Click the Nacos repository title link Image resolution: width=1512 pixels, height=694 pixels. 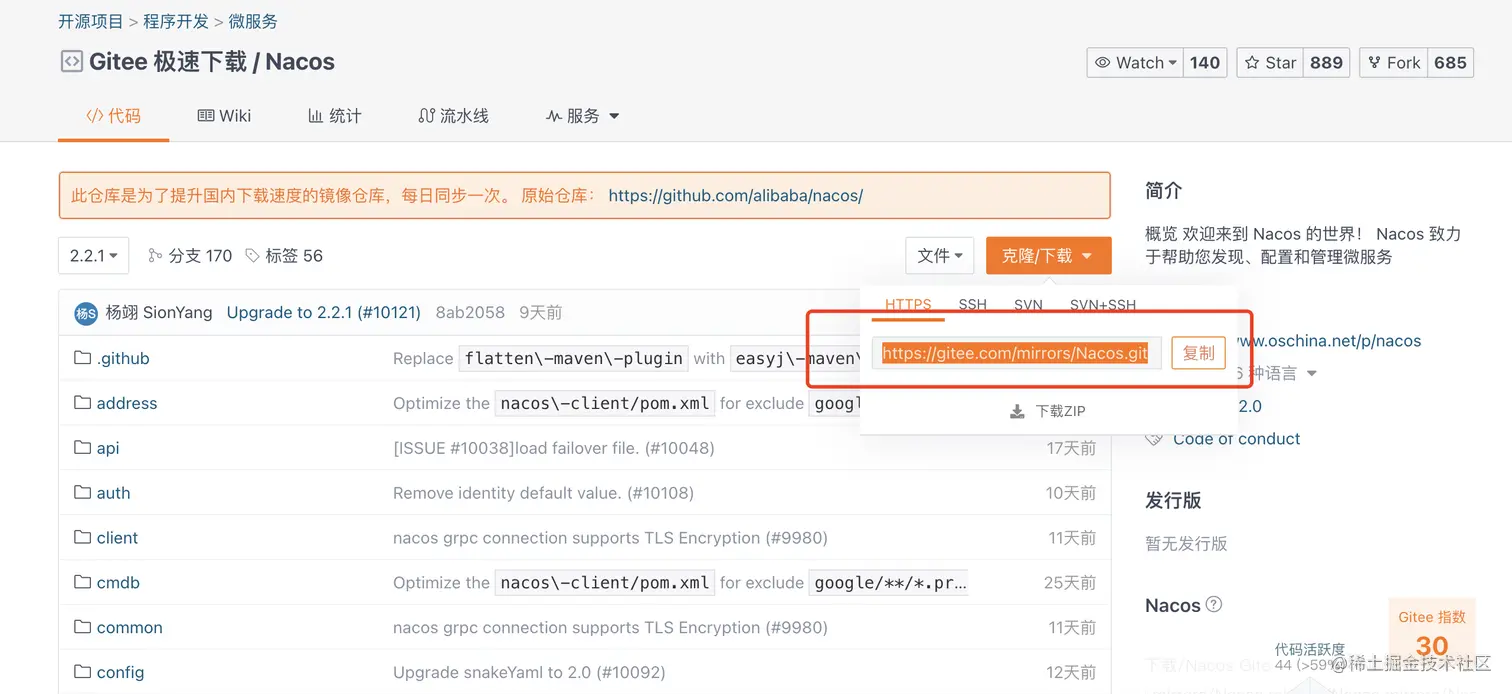coord(300,62)
